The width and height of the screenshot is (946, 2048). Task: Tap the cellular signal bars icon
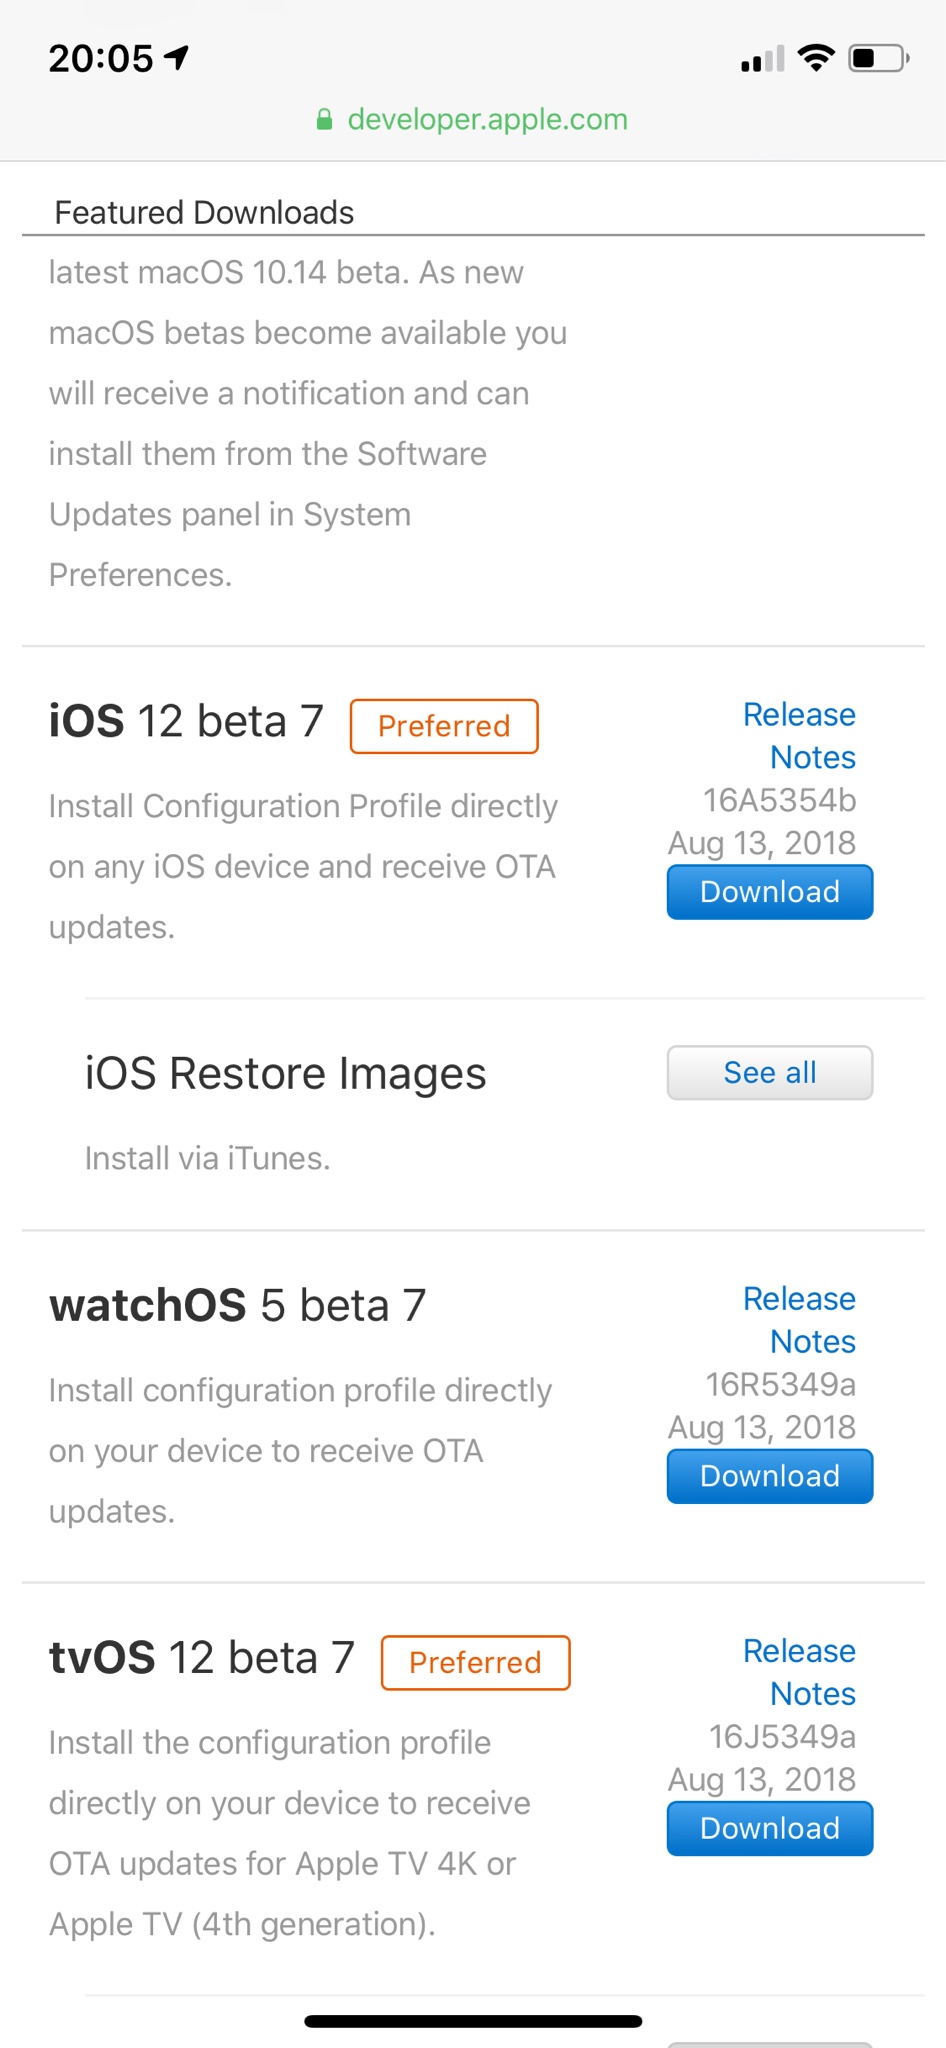(763, 59)
